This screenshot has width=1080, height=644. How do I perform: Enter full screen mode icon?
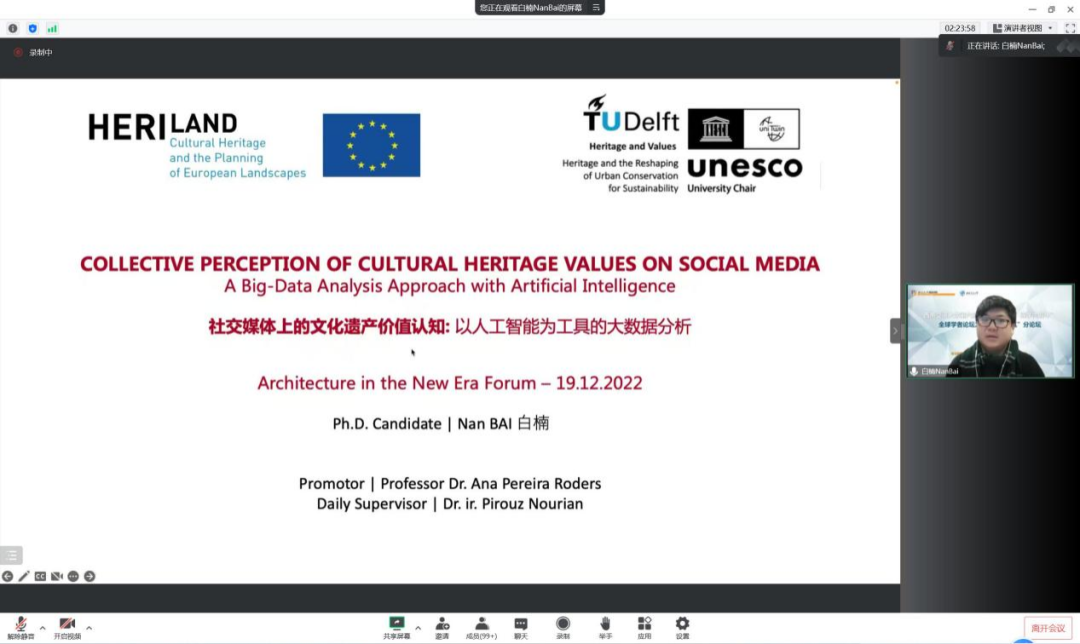pyautogui.click(x=1069, y=28)
